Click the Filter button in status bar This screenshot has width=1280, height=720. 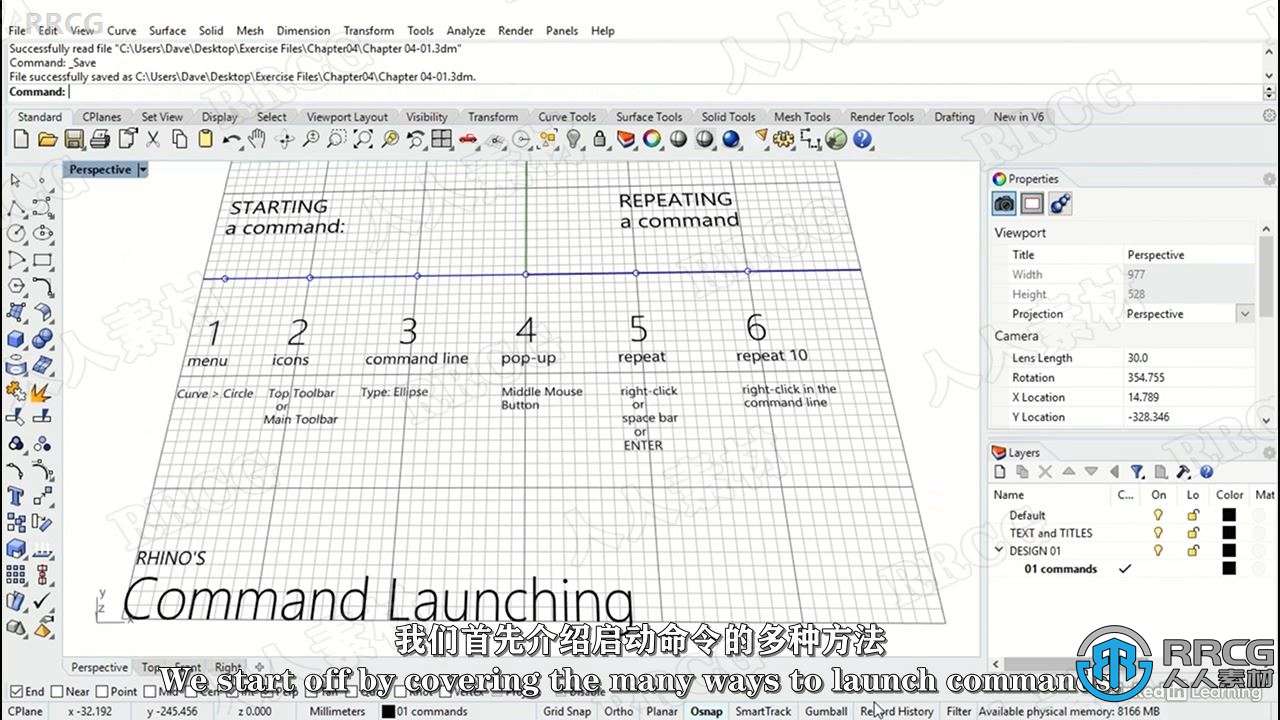958,711
